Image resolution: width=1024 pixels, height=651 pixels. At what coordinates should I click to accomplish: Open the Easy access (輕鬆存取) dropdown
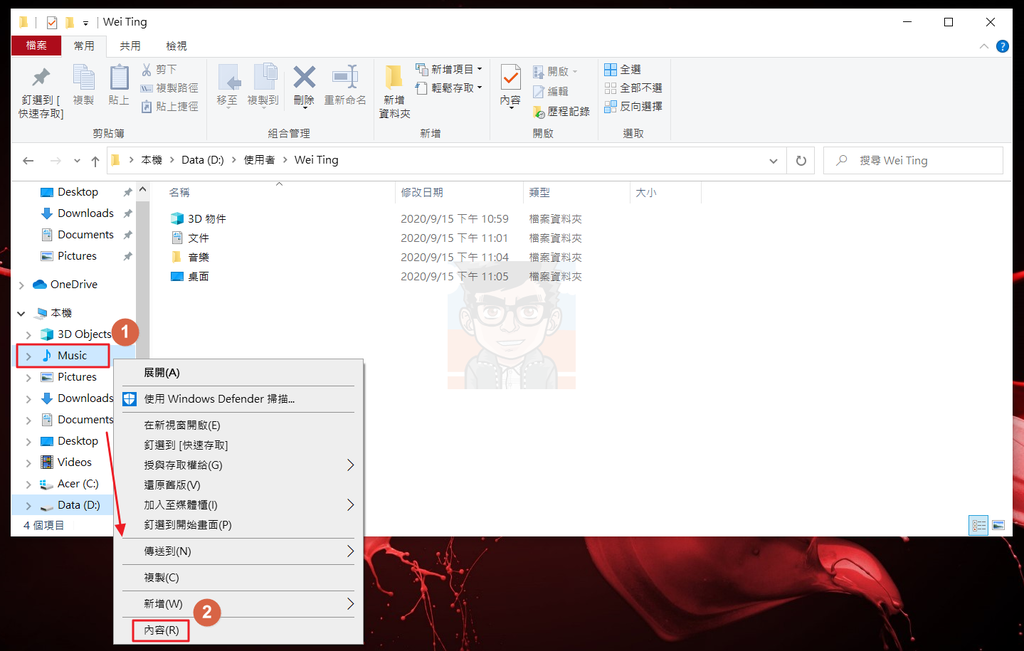coord(449,87)
